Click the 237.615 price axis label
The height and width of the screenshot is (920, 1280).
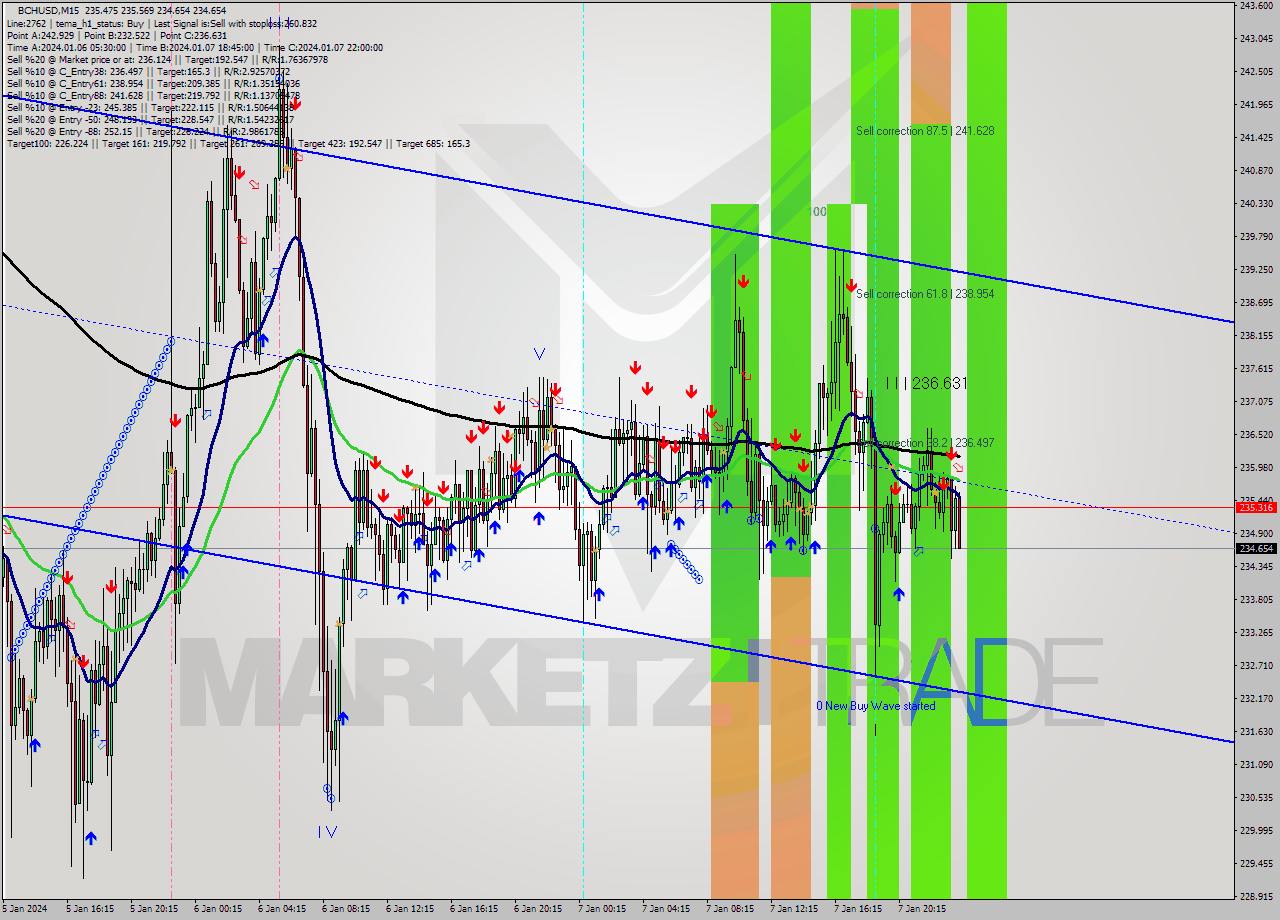1256,369
